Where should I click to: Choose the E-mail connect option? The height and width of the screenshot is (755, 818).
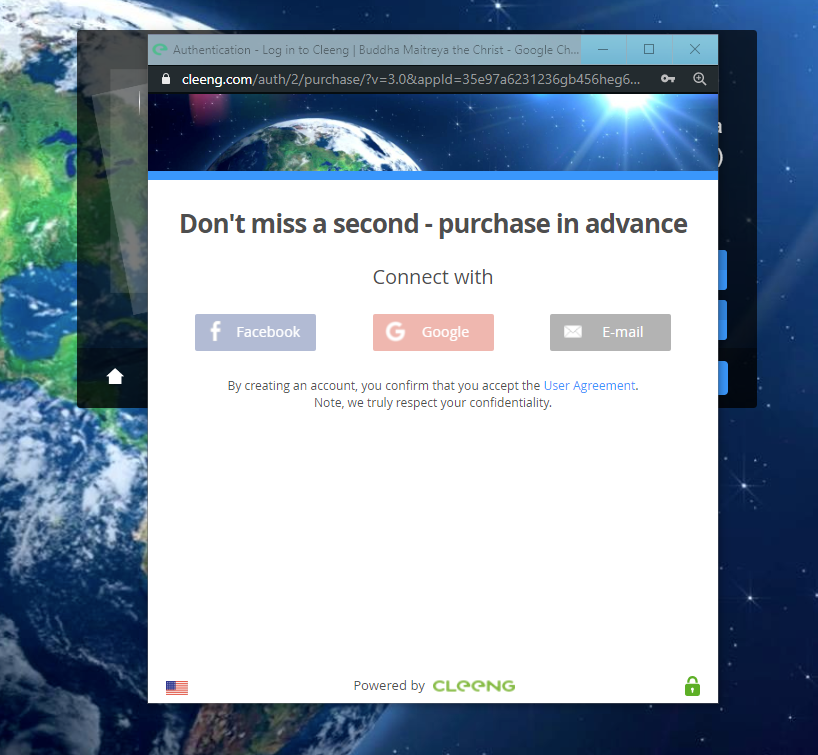610,332
